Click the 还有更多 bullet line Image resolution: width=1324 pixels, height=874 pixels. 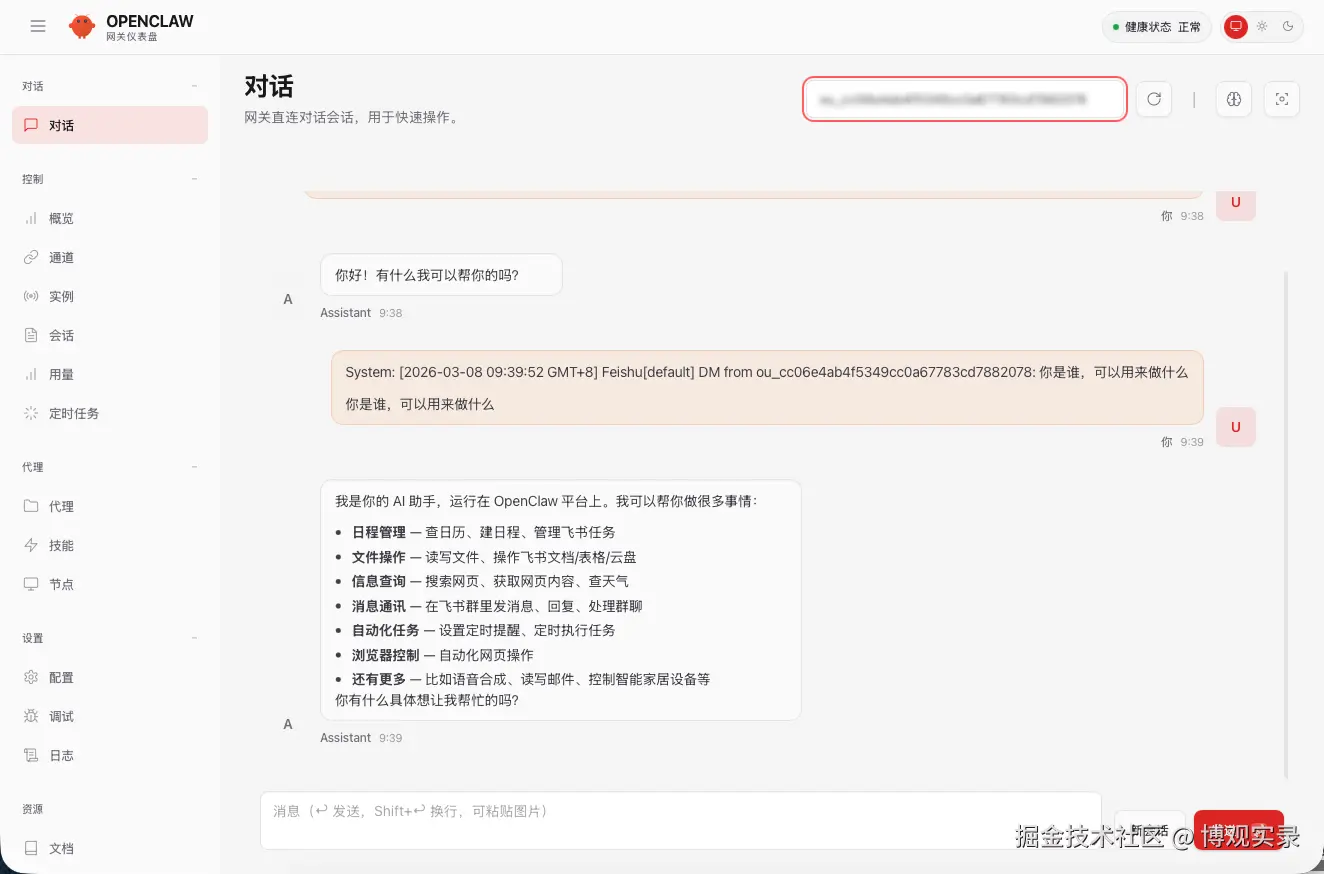click(531, 679)
